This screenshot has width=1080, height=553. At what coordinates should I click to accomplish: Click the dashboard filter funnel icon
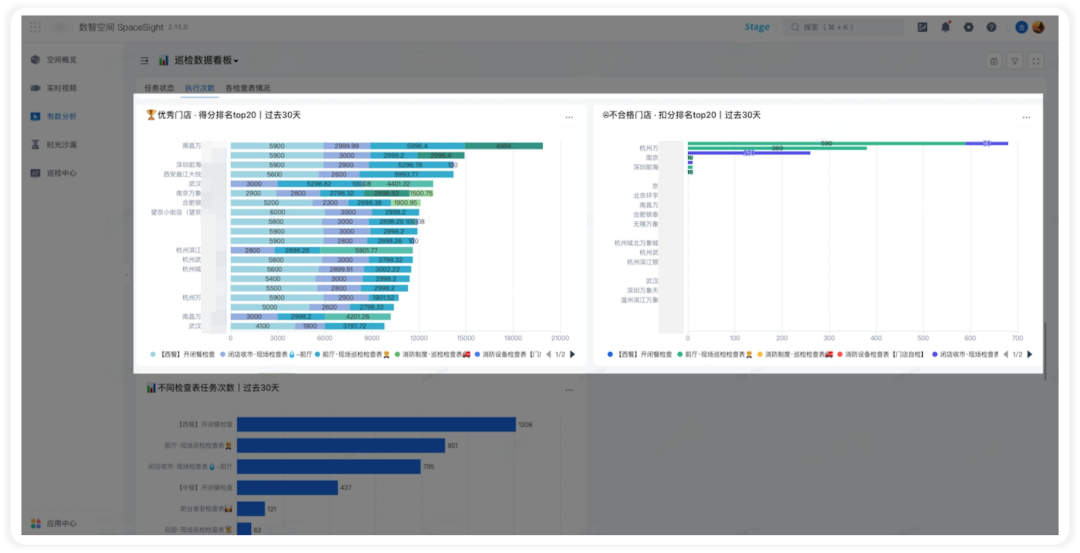(1015, 61)
